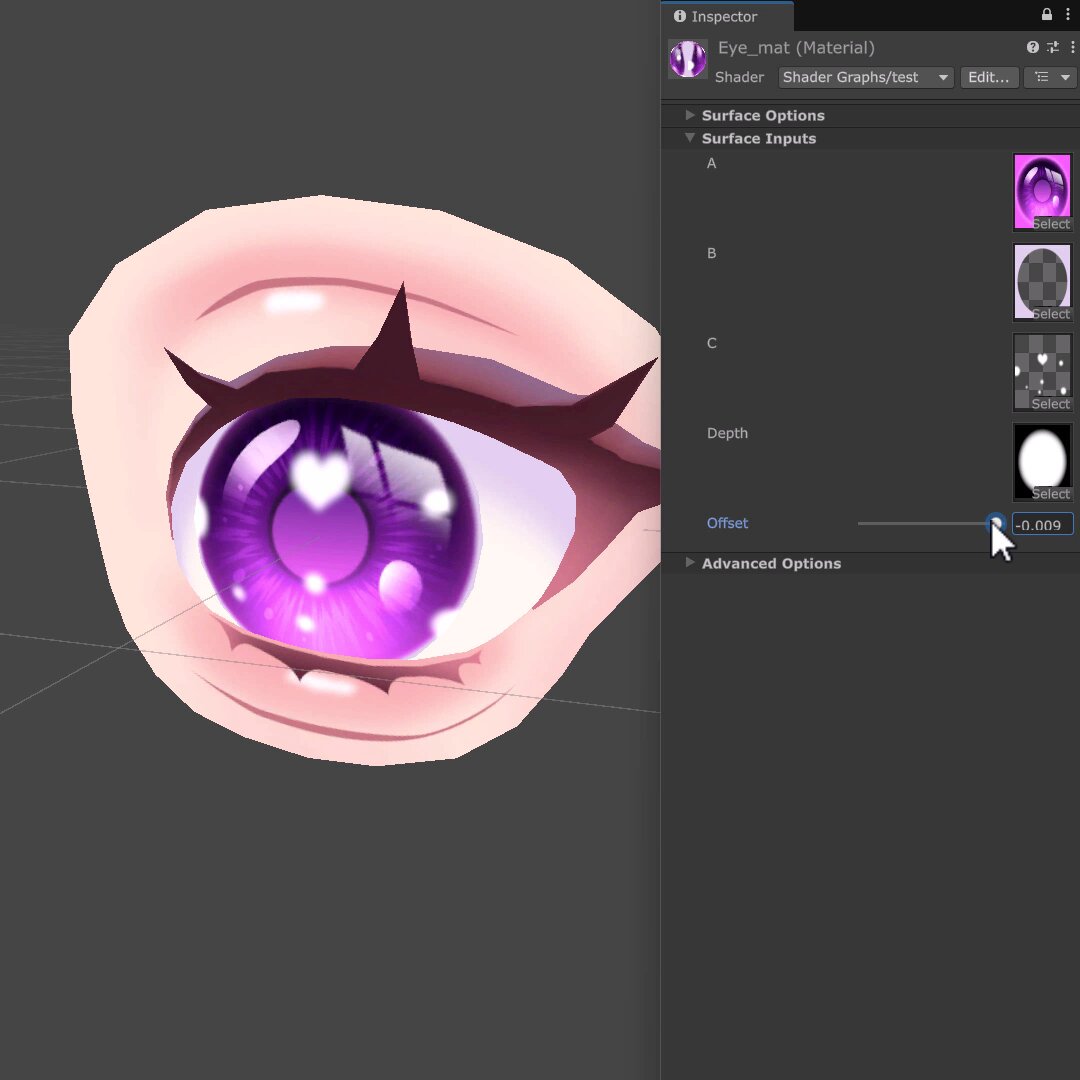Open the Shader Graphs/test shader dropdown
The width and height of the screenshot is (1080, 1080).
pos(866,77)
